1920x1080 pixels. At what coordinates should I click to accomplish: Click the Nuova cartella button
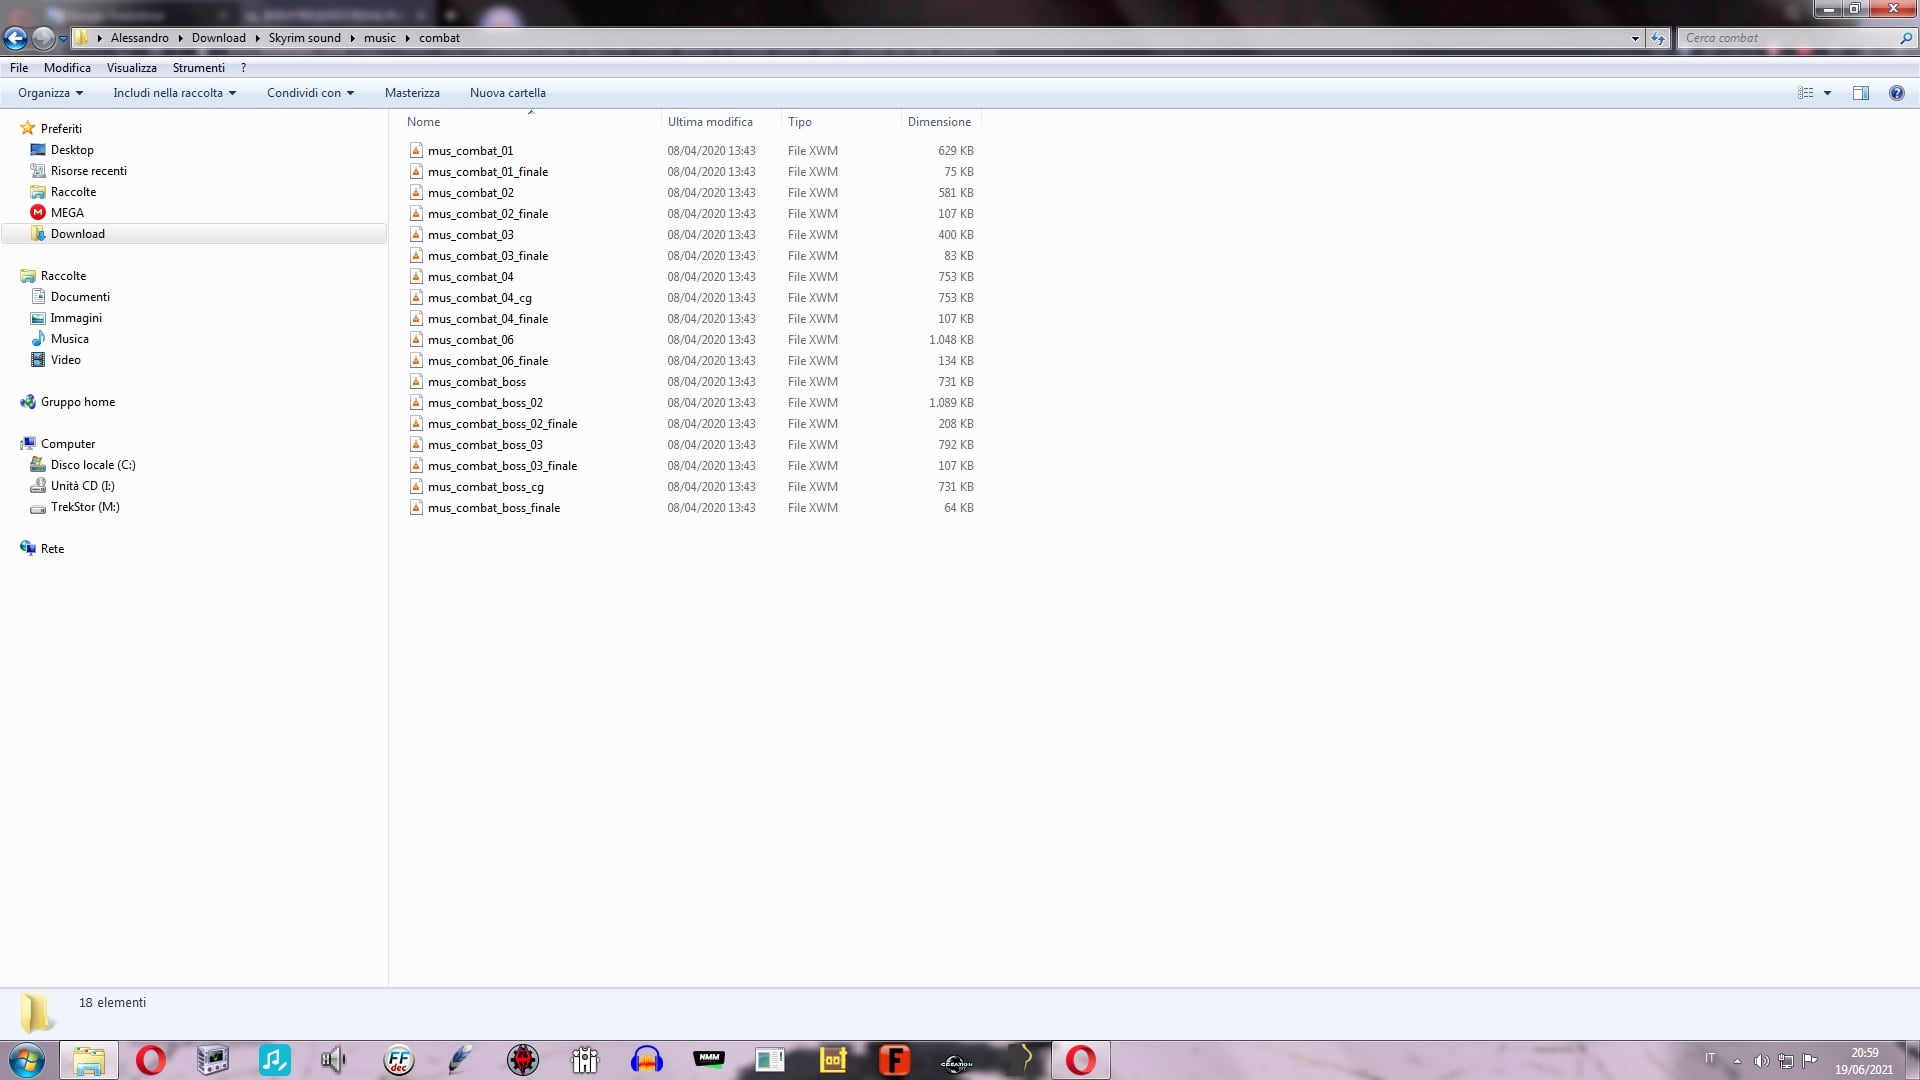(508, 93)
